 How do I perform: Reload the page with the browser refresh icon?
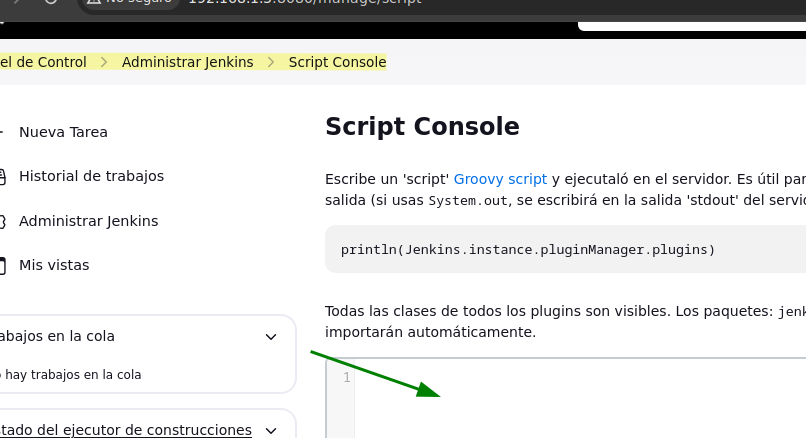point(51,3)
